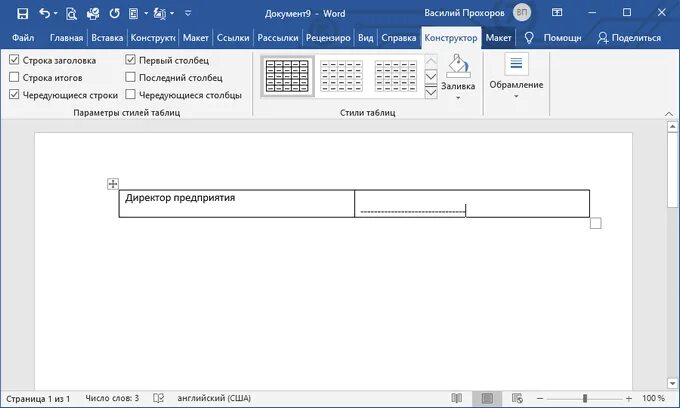Expand the table styles gallery More arrow
Image resolution: width=680 pixels, height=408 pixels.
pos(431,92)
